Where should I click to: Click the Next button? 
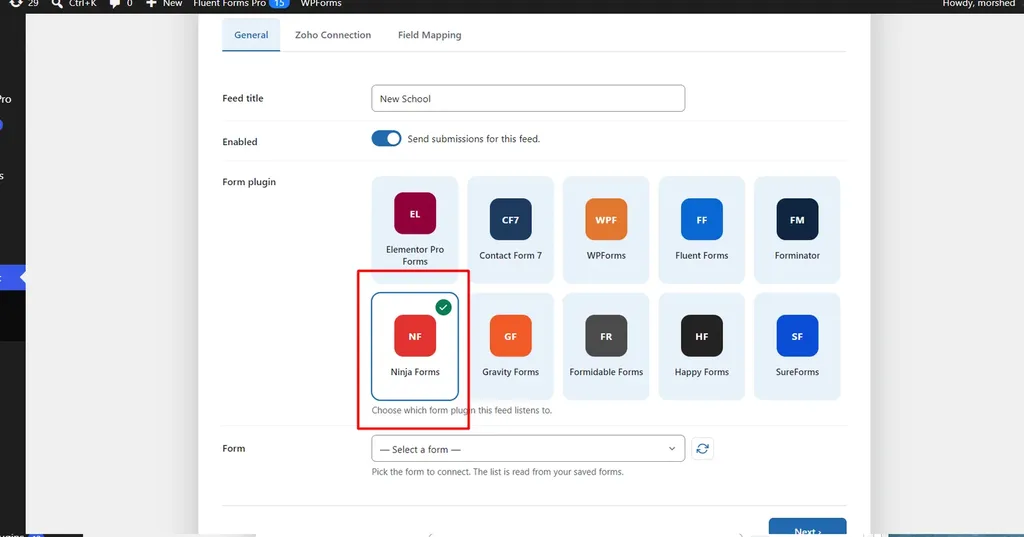click(x=807, y=528)
